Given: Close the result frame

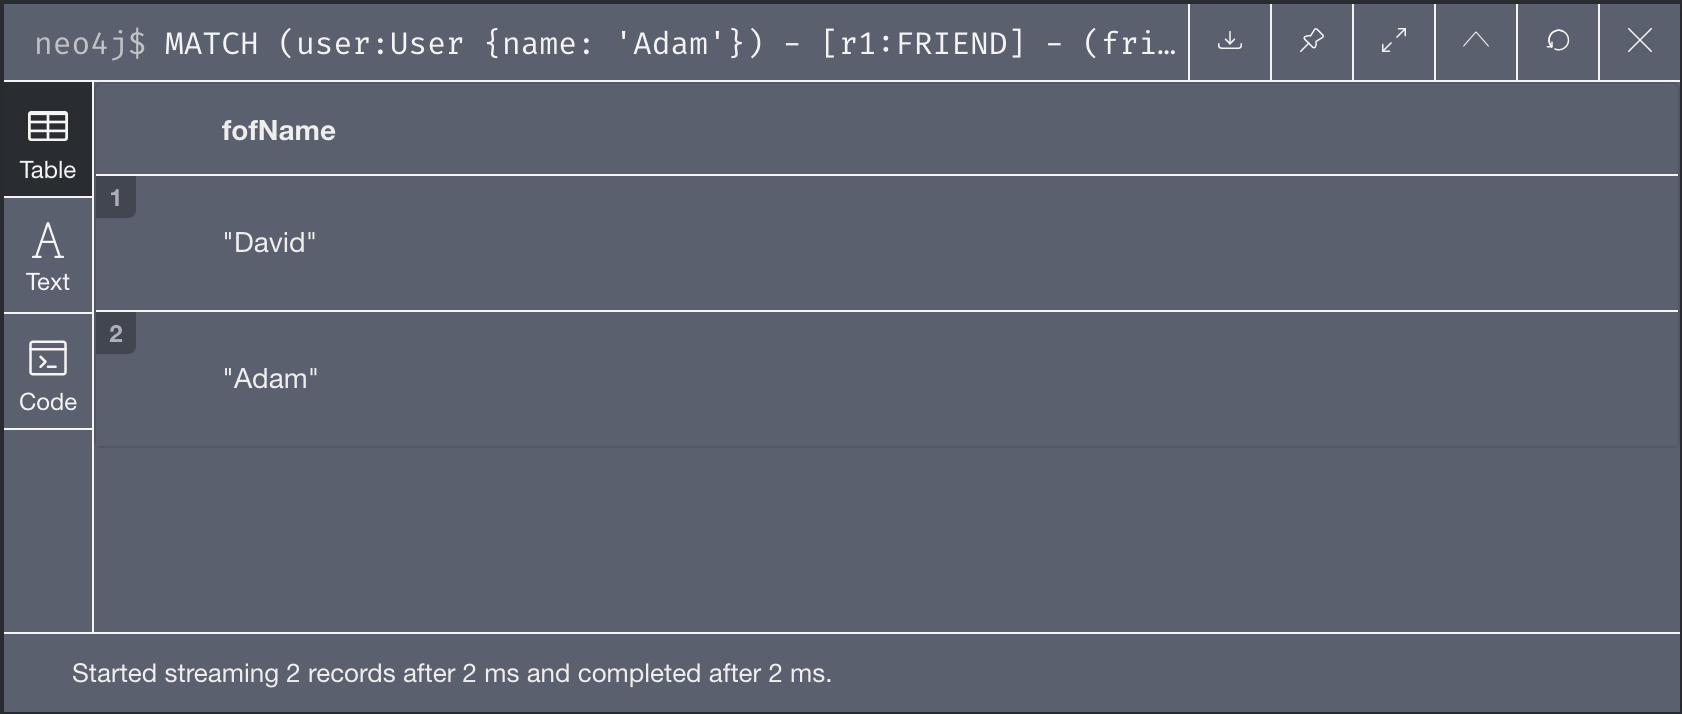Looking at the screenshot, I should (1640, 41).
